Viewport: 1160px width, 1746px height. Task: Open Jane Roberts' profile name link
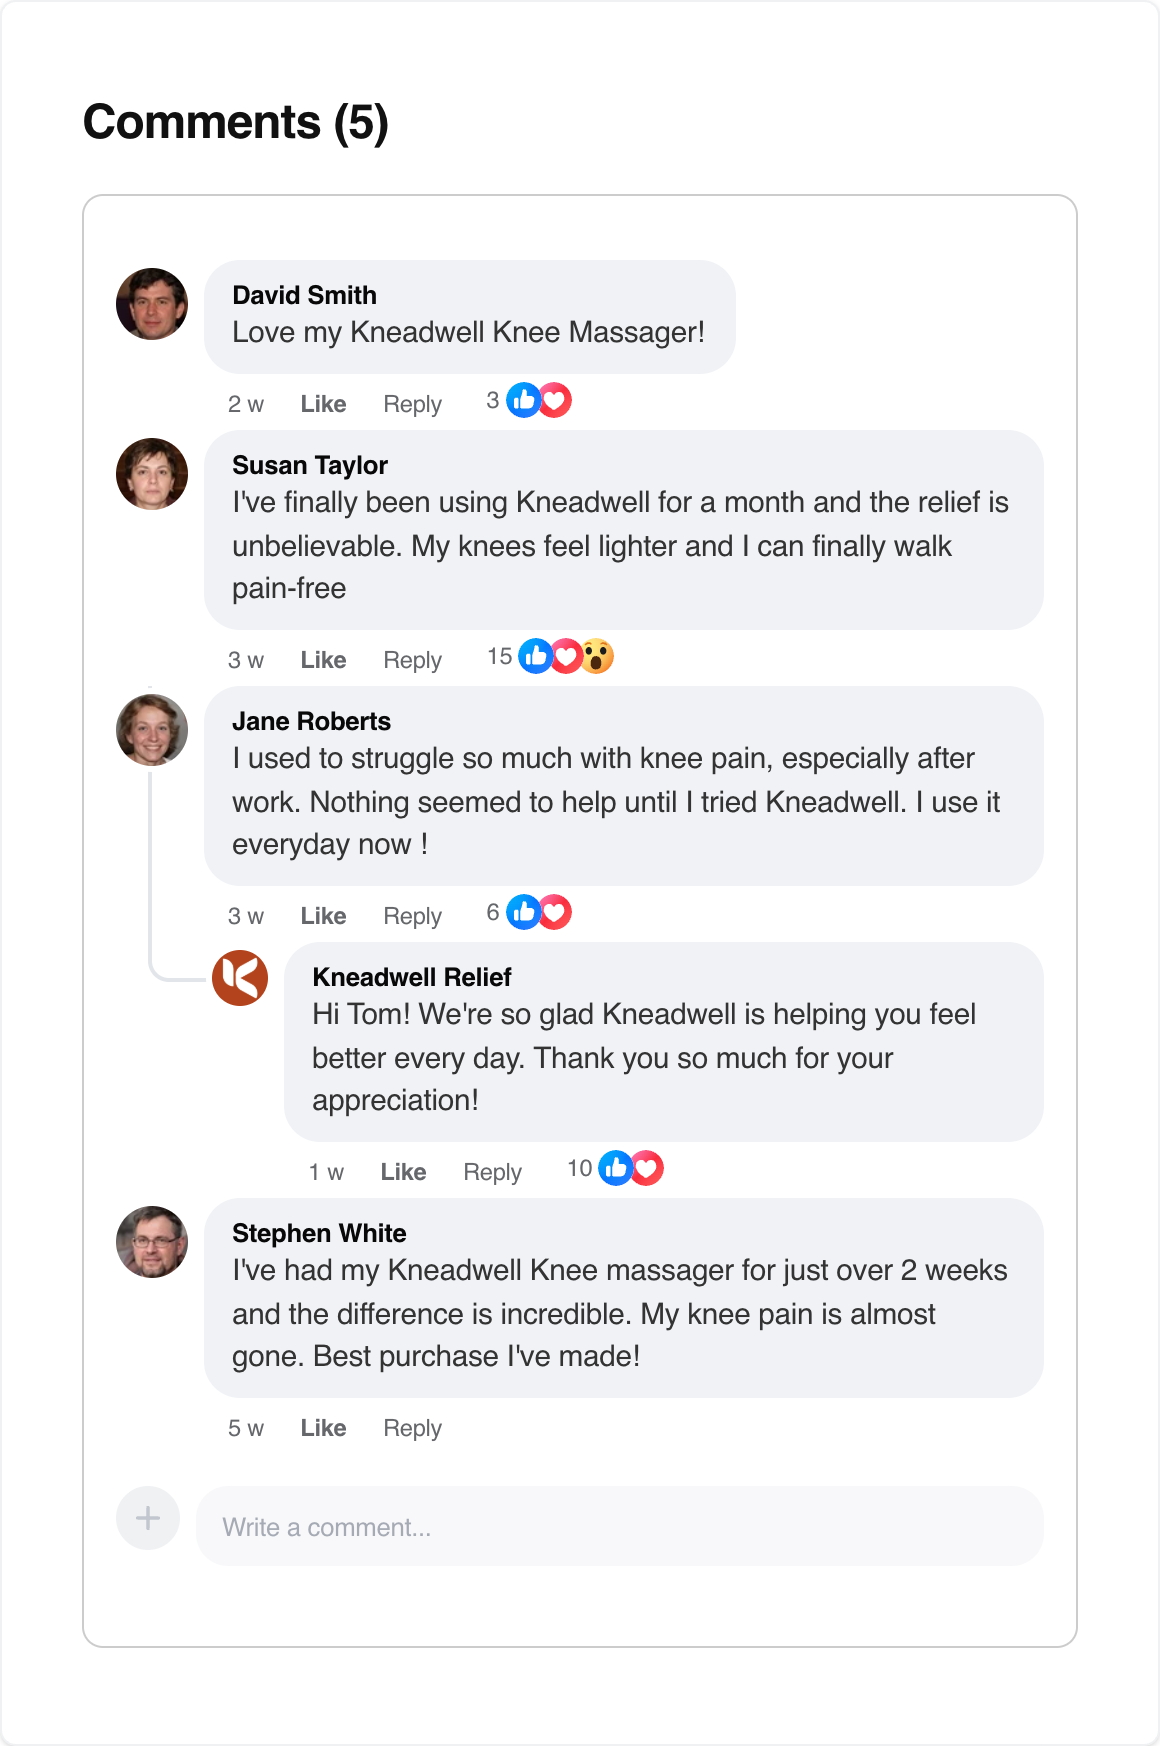tap(311, 721)
